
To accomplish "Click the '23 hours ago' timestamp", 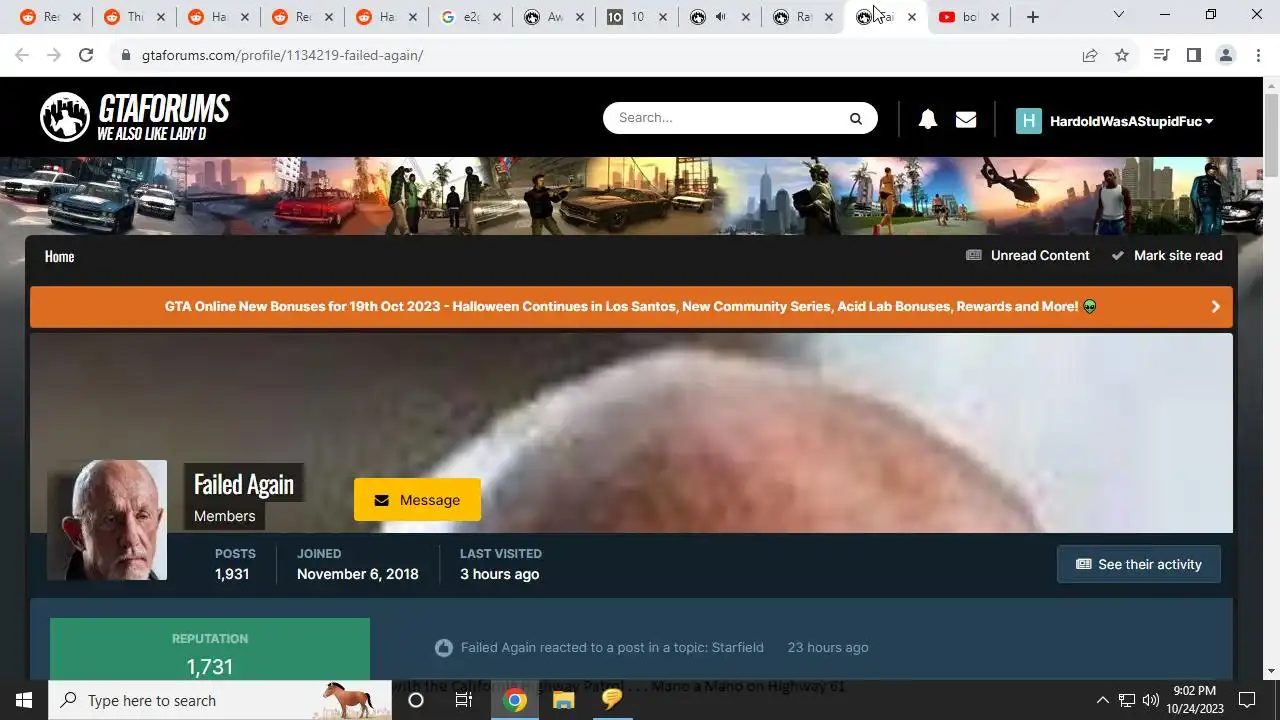I will click(x=828, y=648).
